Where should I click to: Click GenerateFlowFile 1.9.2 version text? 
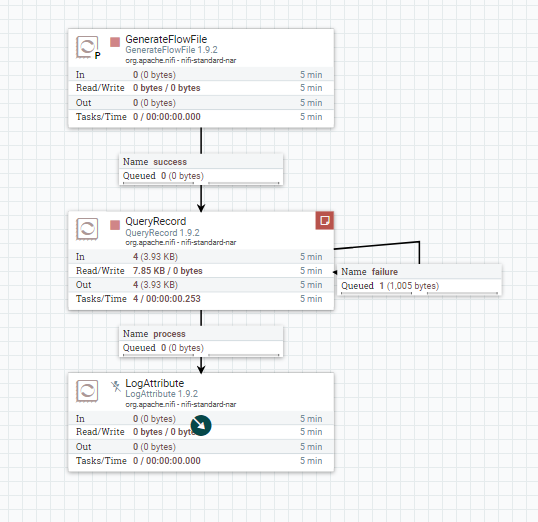tap(171, 50)
